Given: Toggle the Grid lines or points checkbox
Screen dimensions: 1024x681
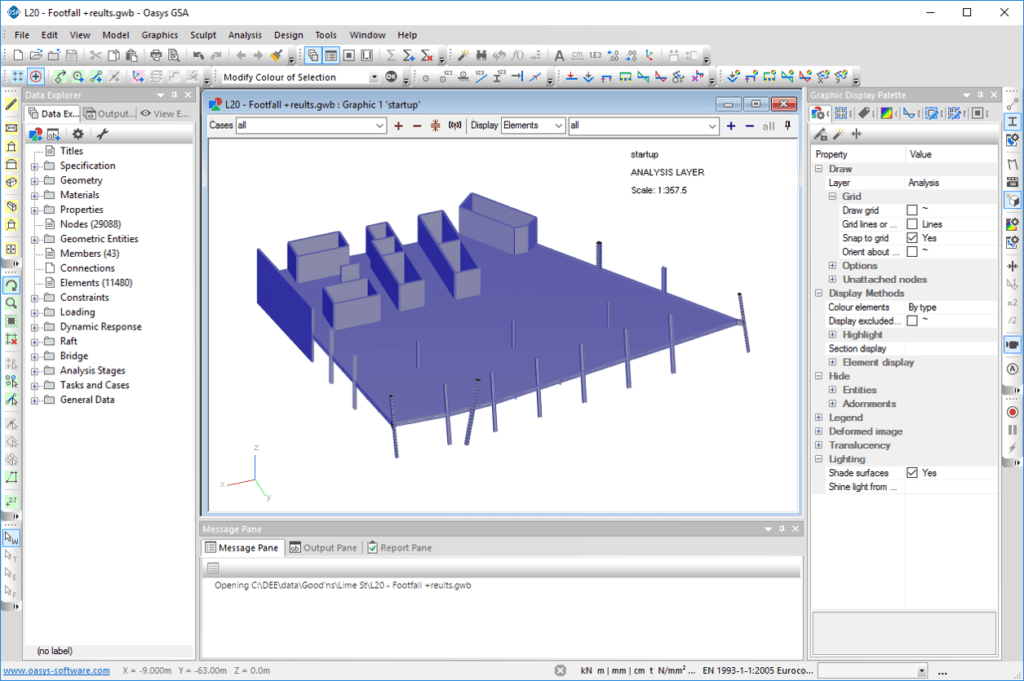Looking at the screenshot, I should [x=912, y=224].
